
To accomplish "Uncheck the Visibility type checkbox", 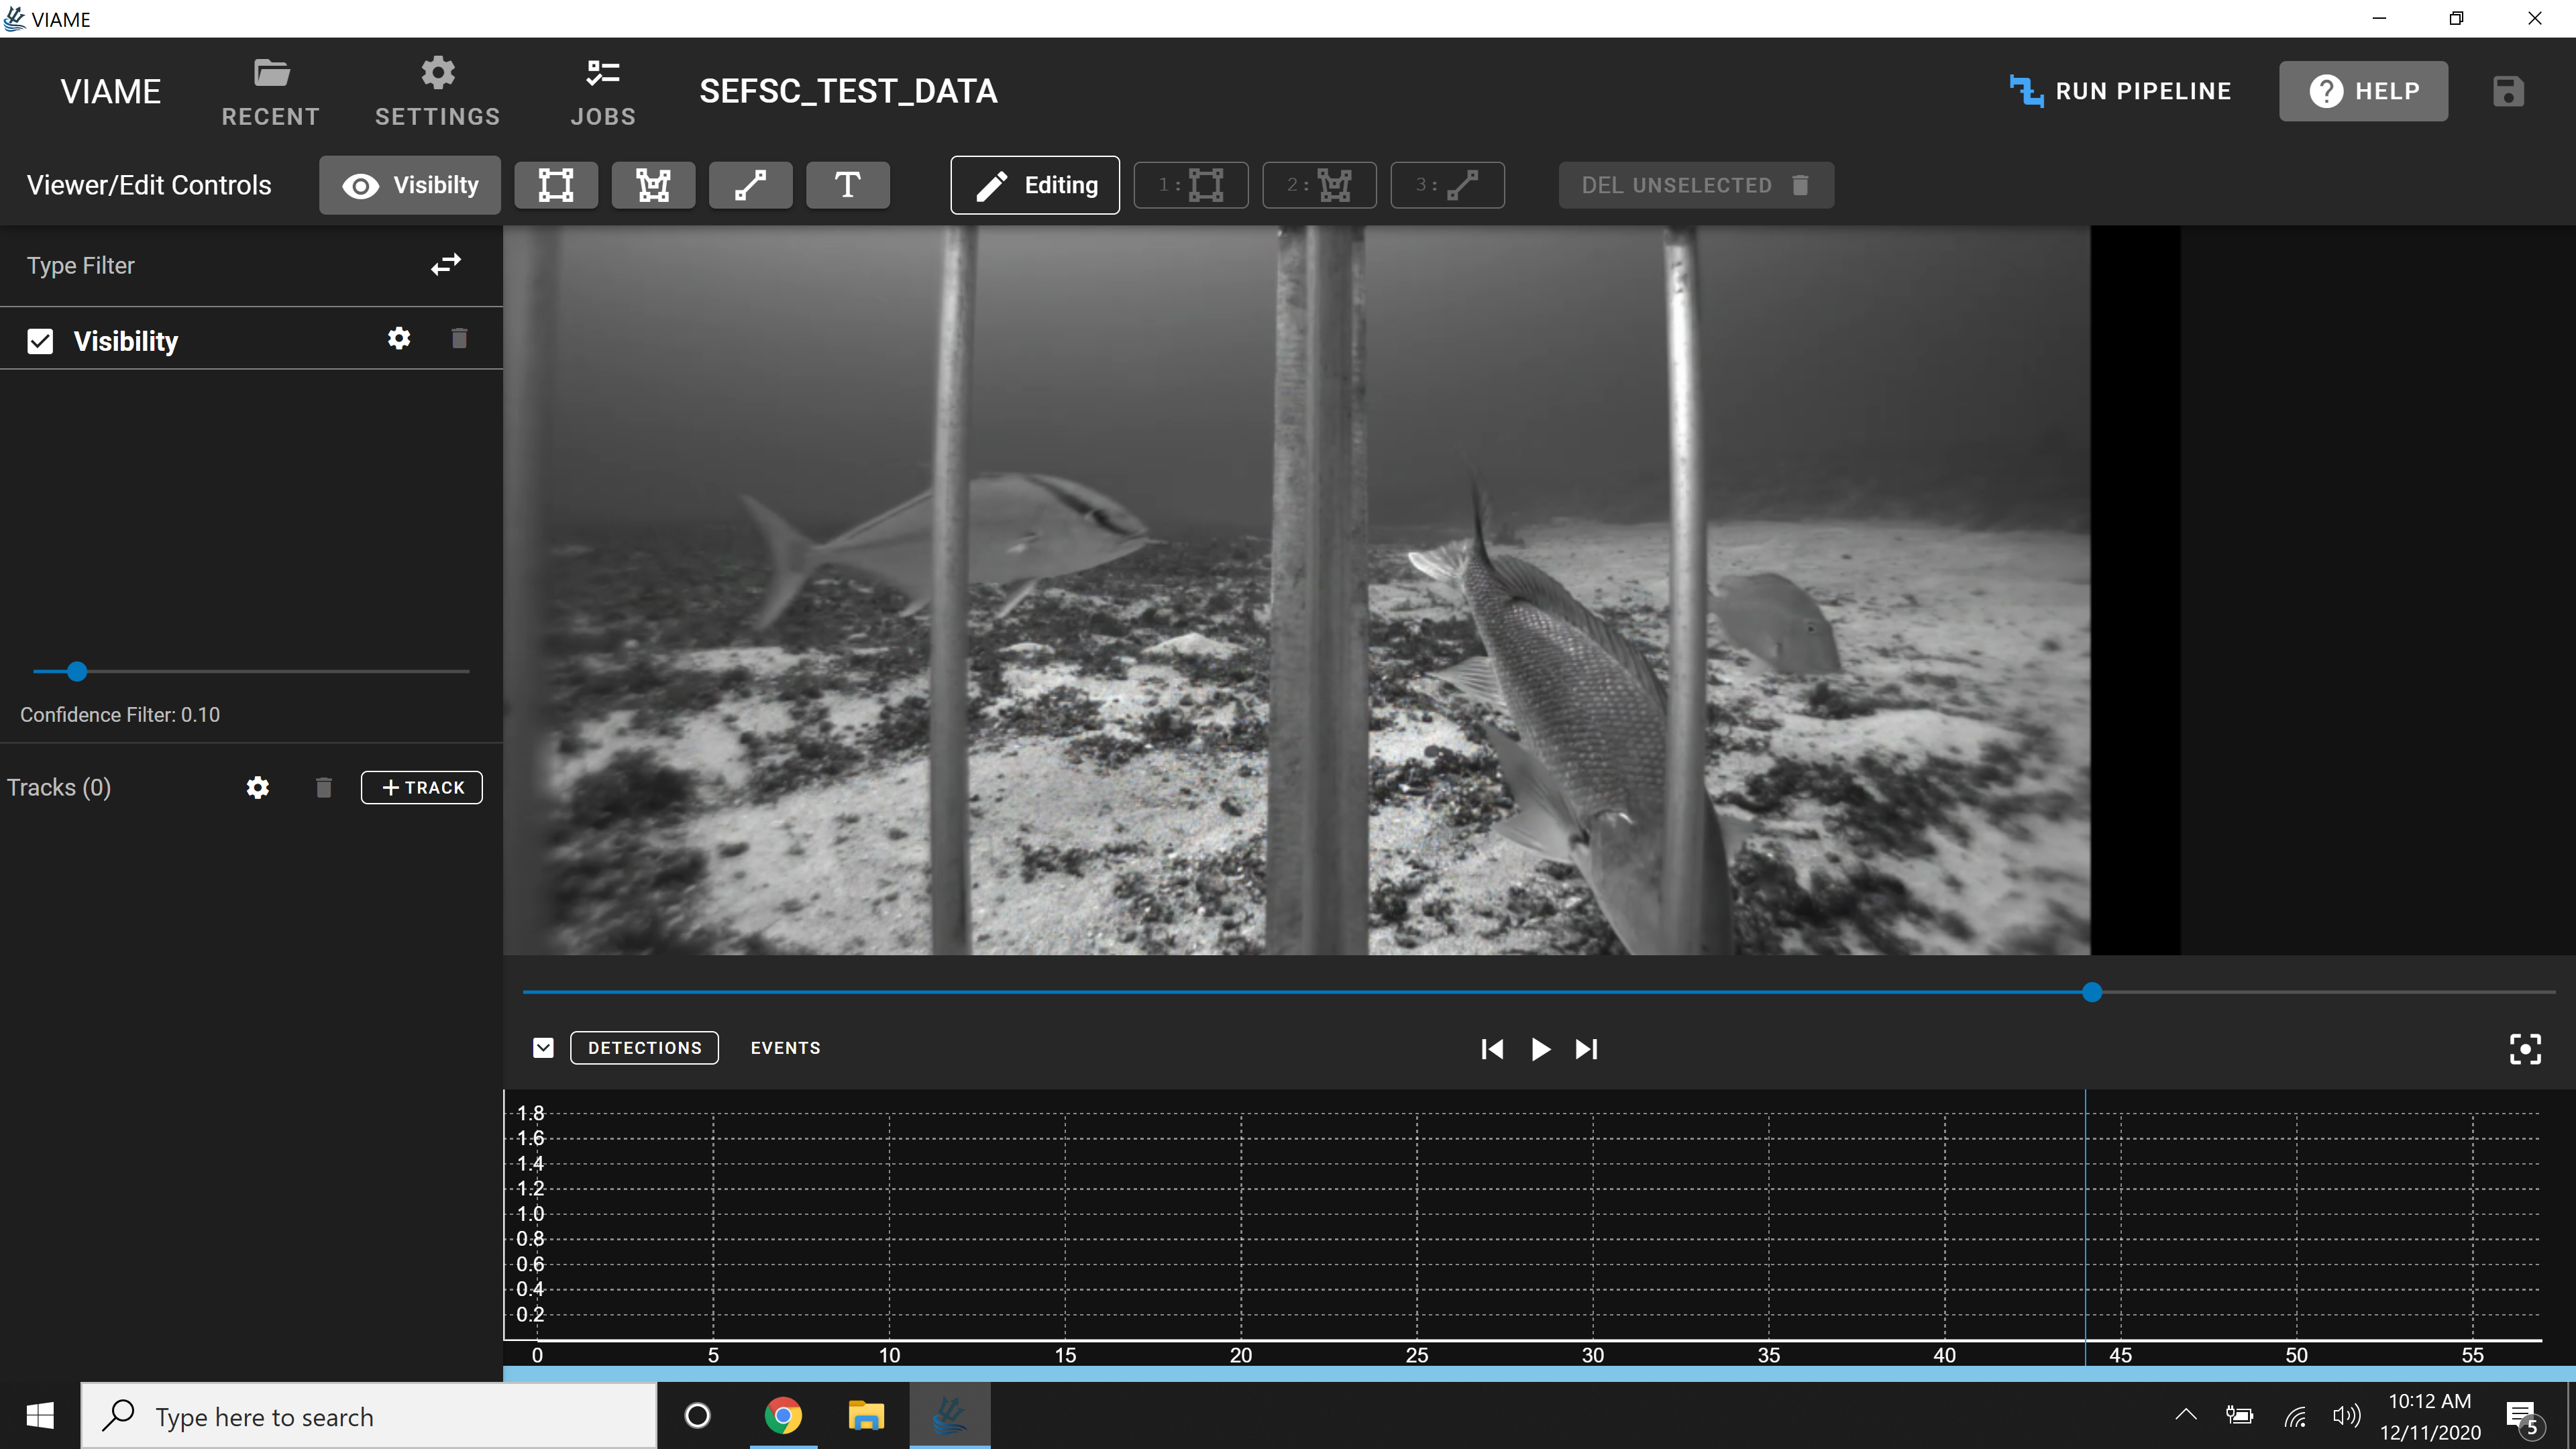I will tap(40, 342).
